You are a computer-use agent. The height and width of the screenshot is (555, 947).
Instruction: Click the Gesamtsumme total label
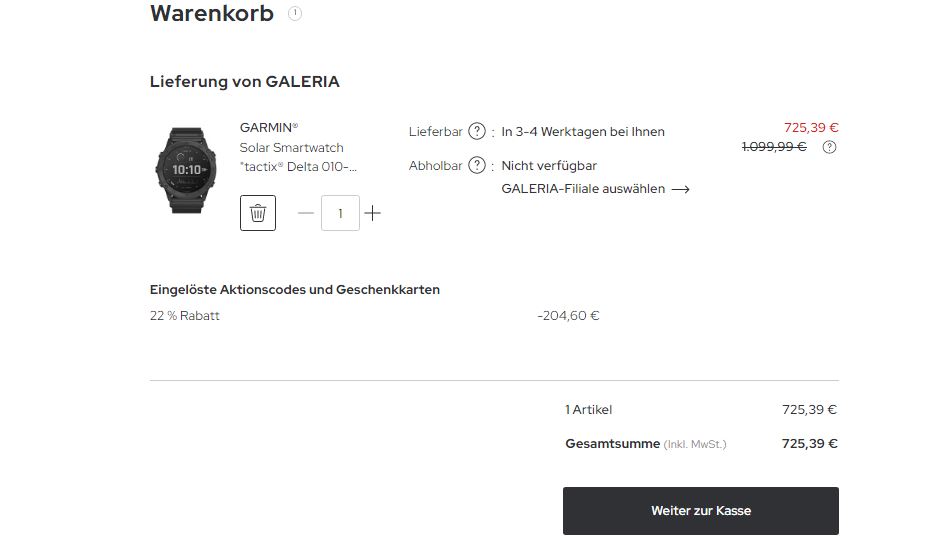tap(612, 444)
